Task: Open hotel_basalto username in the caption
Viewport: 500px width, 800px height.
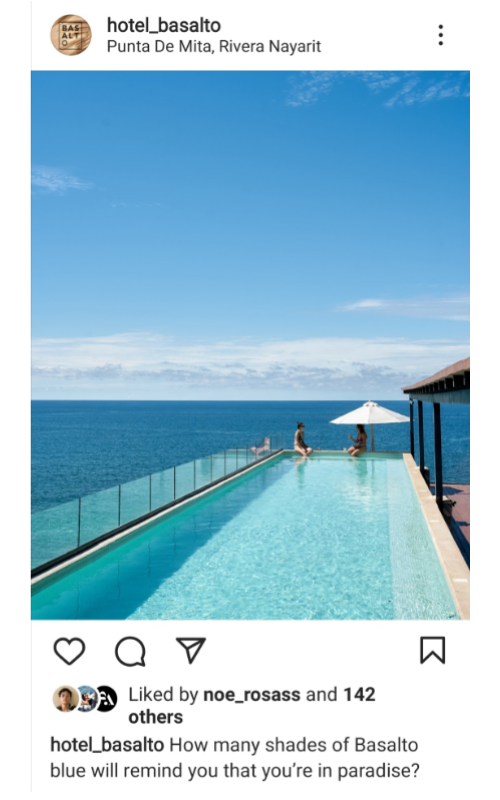Action: [x=107, y=745]
